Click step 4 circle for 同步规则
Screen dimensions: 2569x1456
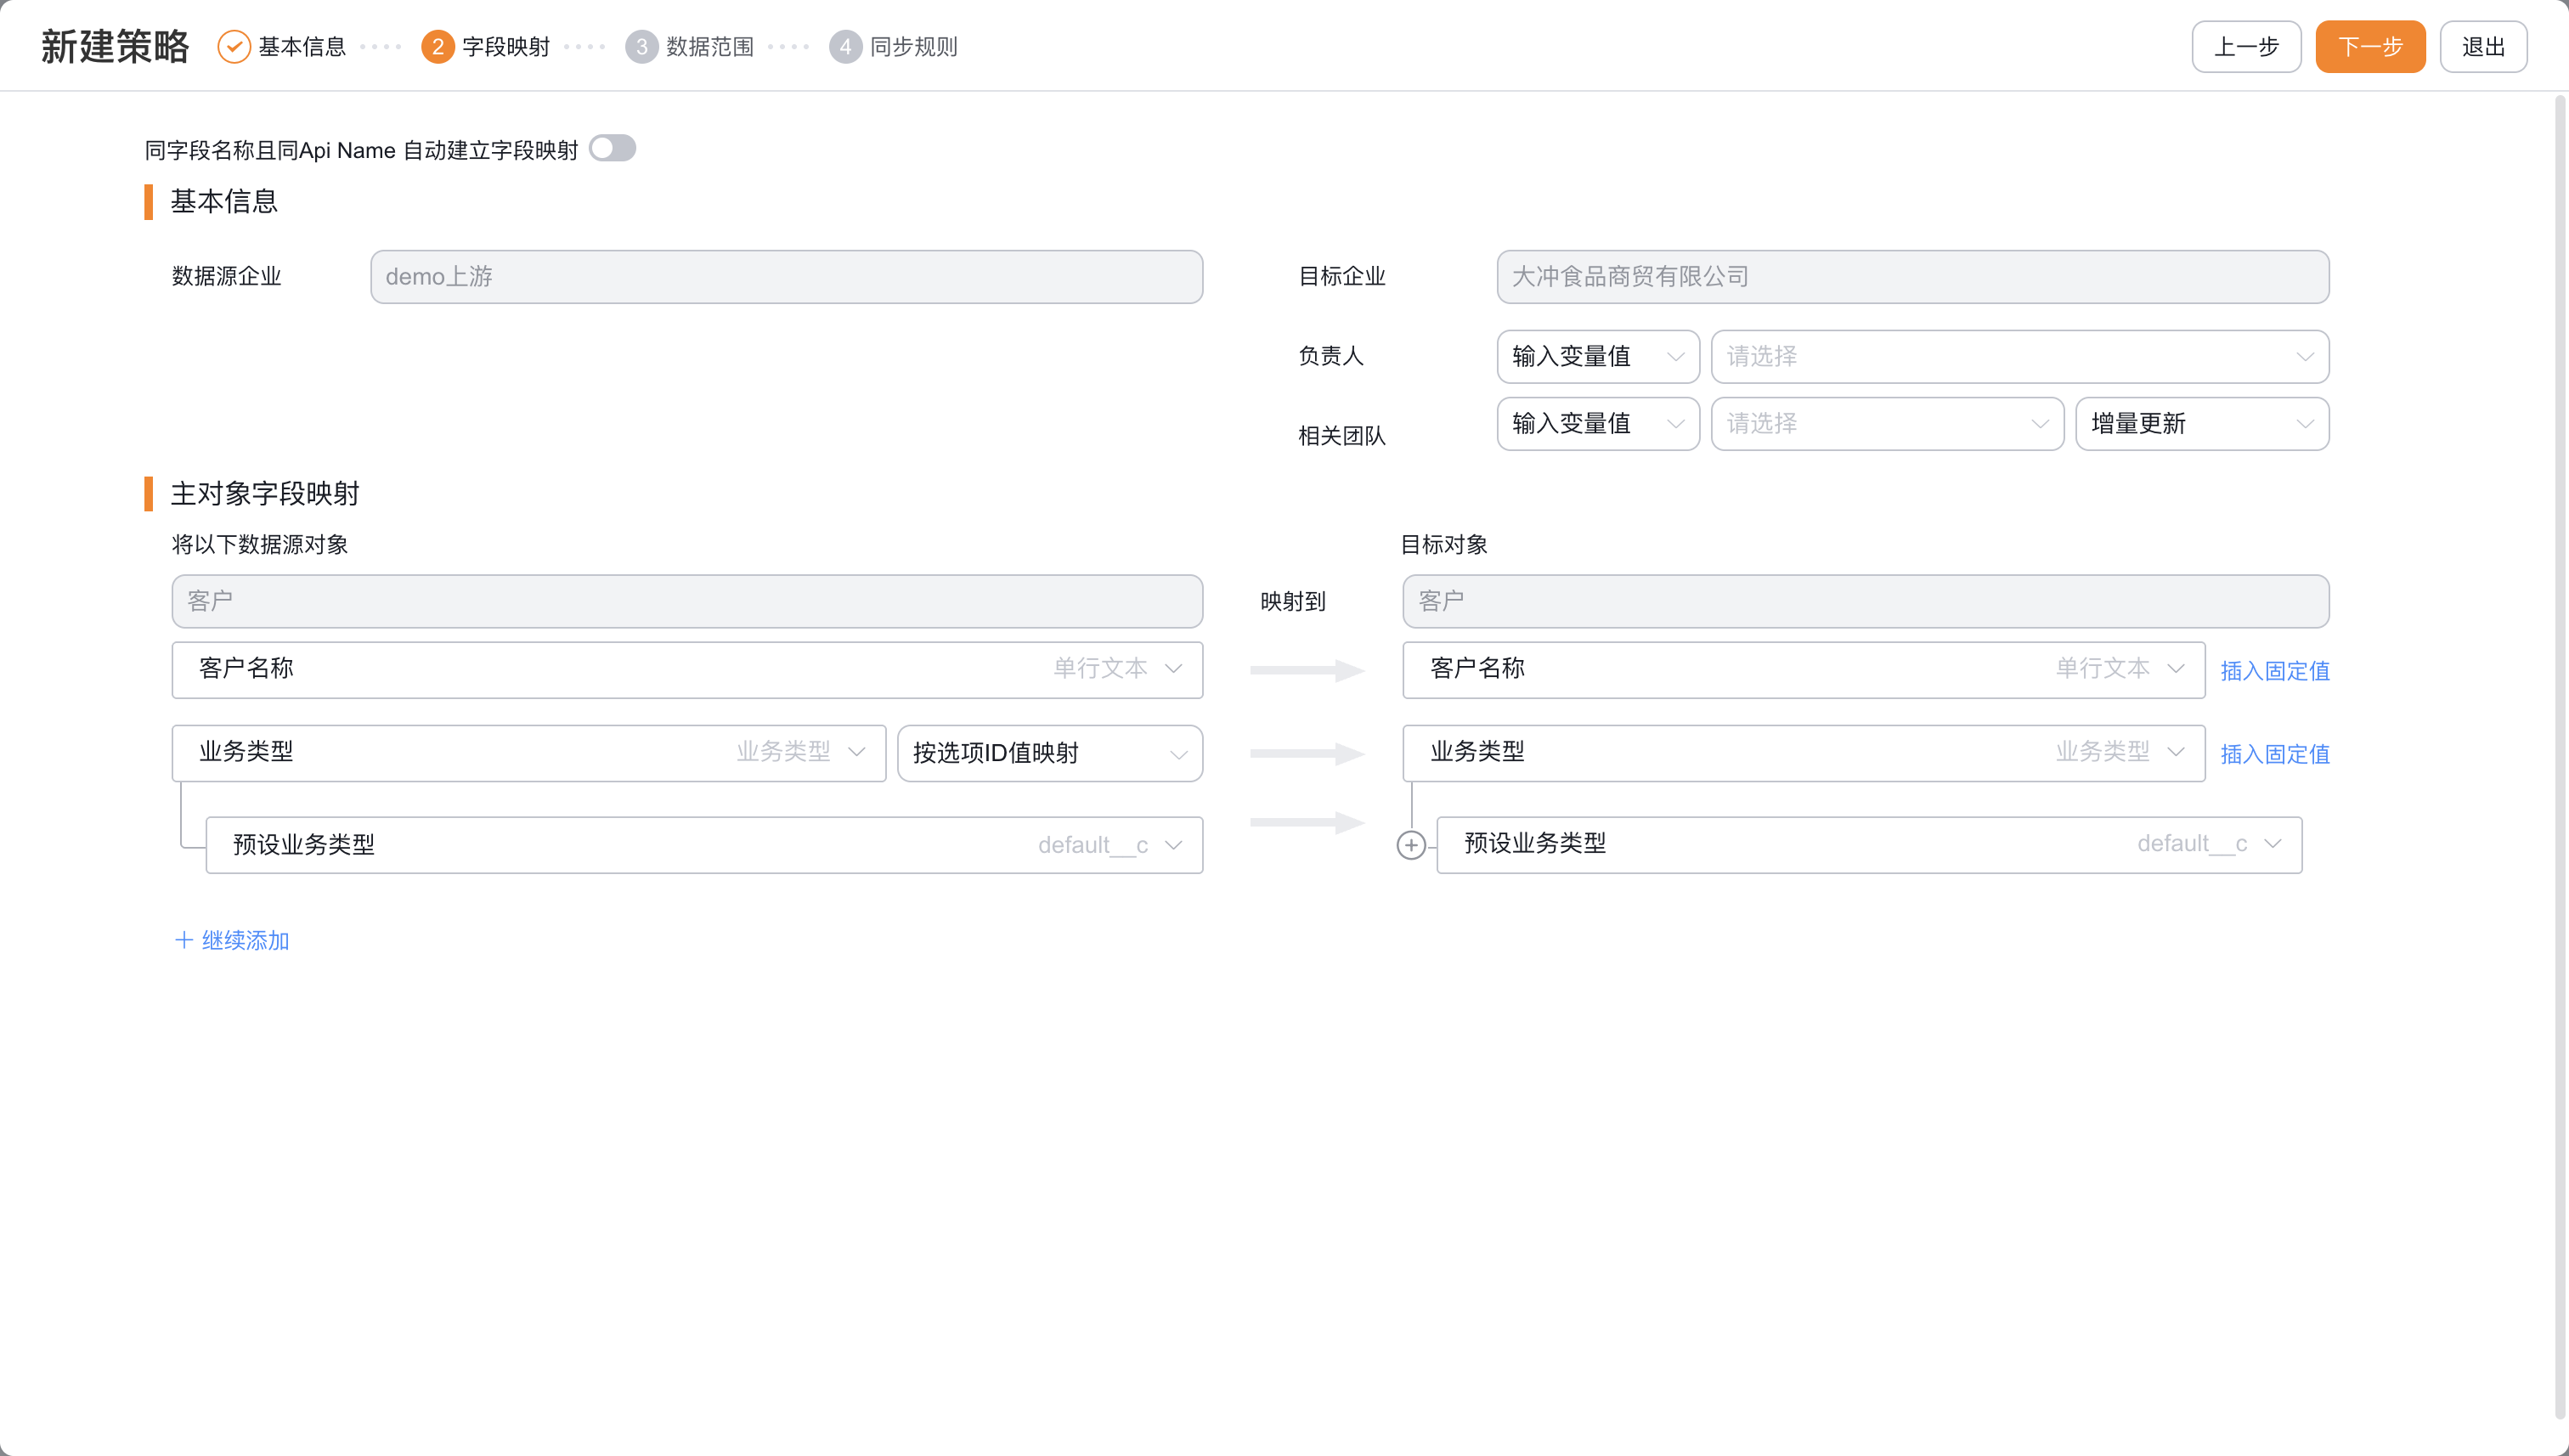tap(845, 47)
